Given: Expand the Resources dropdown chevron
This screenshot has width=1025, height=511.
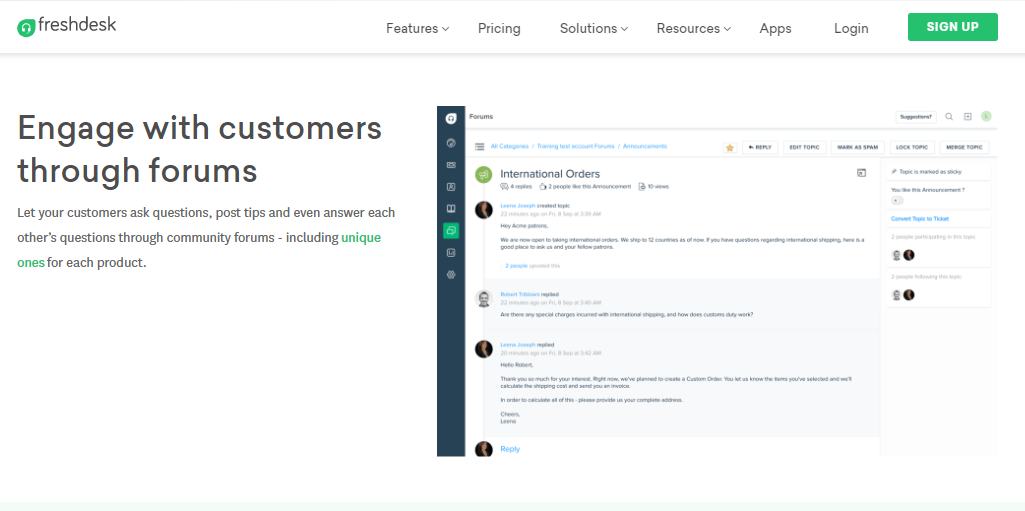Looking at the screenshot, I should [728, 29].
